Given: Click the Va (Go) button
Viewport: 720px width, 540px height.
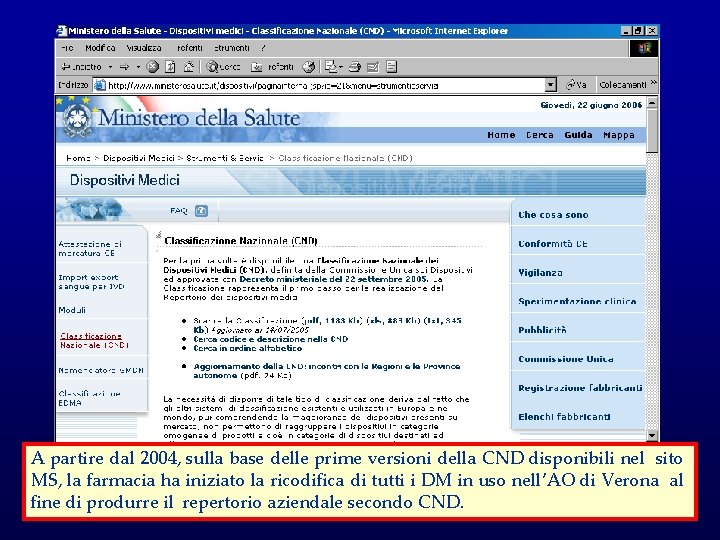Looking at the screenshot, I should [x=576, y=85].
